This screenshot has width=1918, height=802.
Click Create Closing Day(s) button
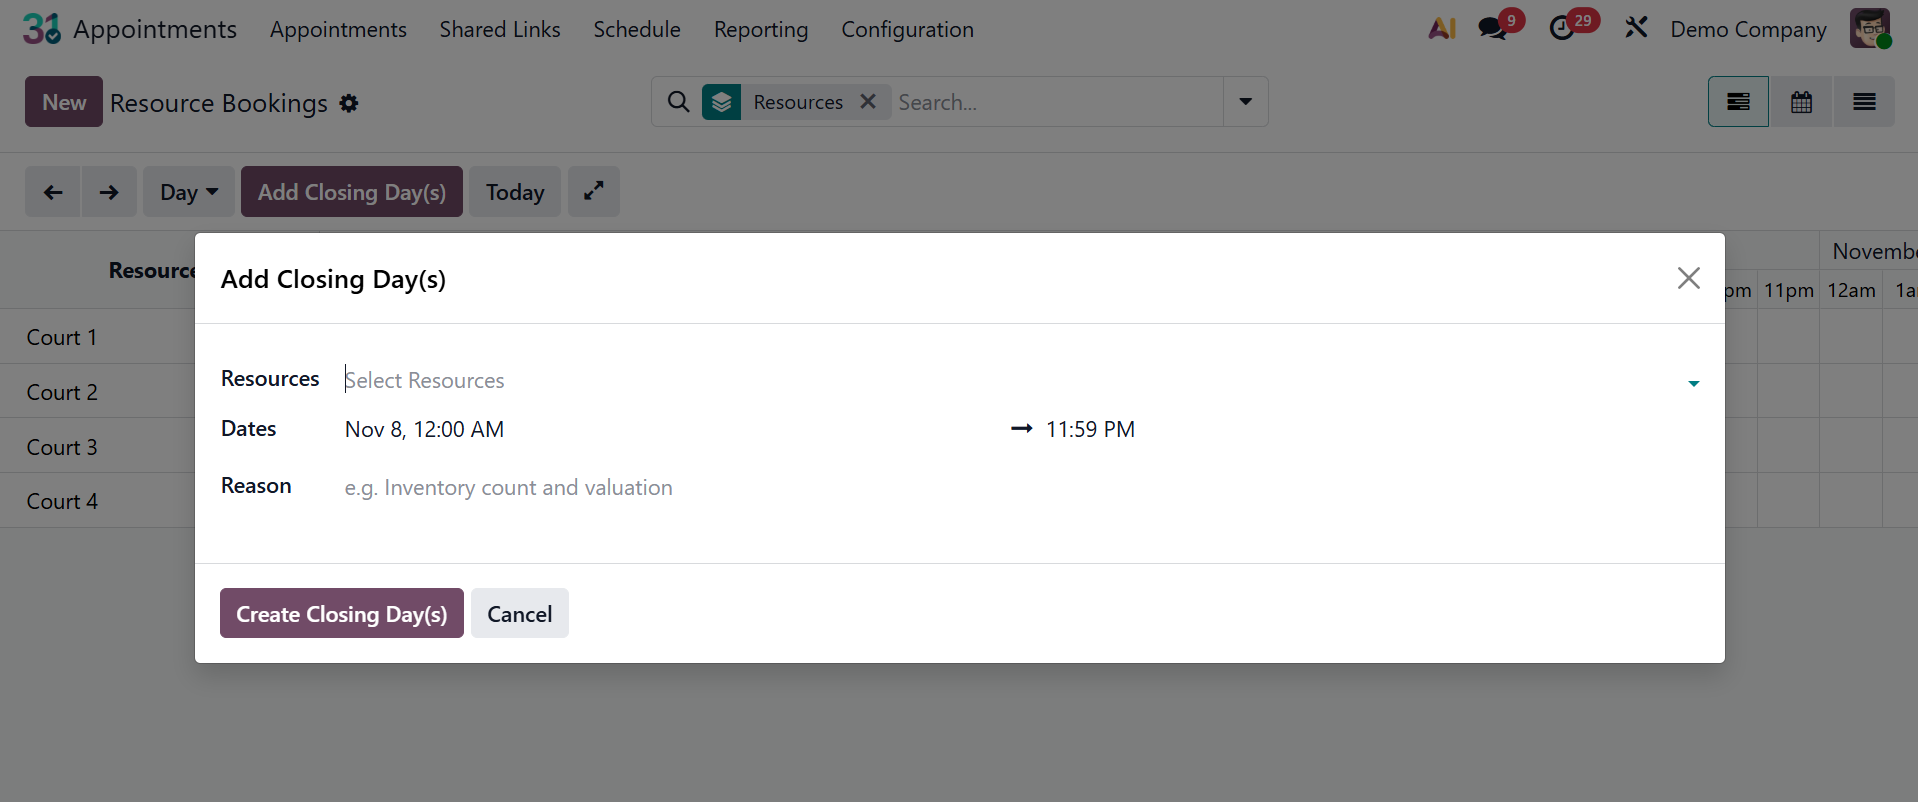tap(342, 614)
